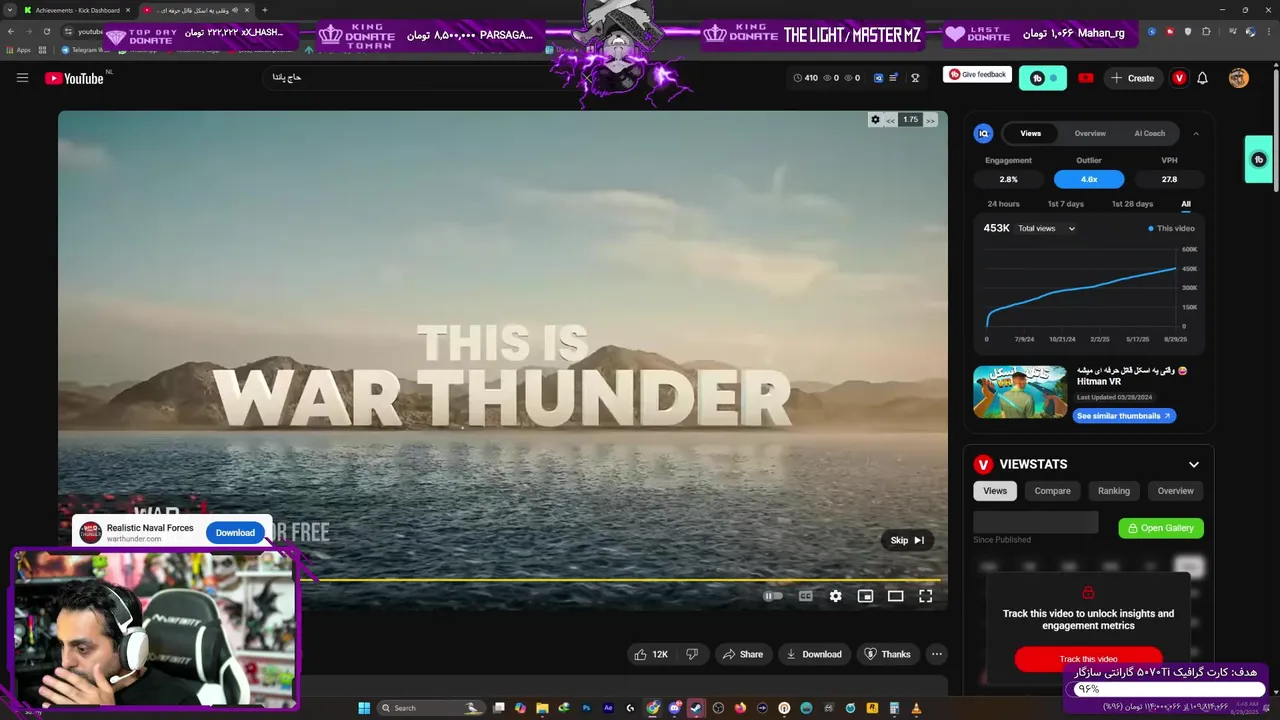Screen dimensions: 1280x720
Task: Open the account avatar menu
Action: [x=1239, y=78]
